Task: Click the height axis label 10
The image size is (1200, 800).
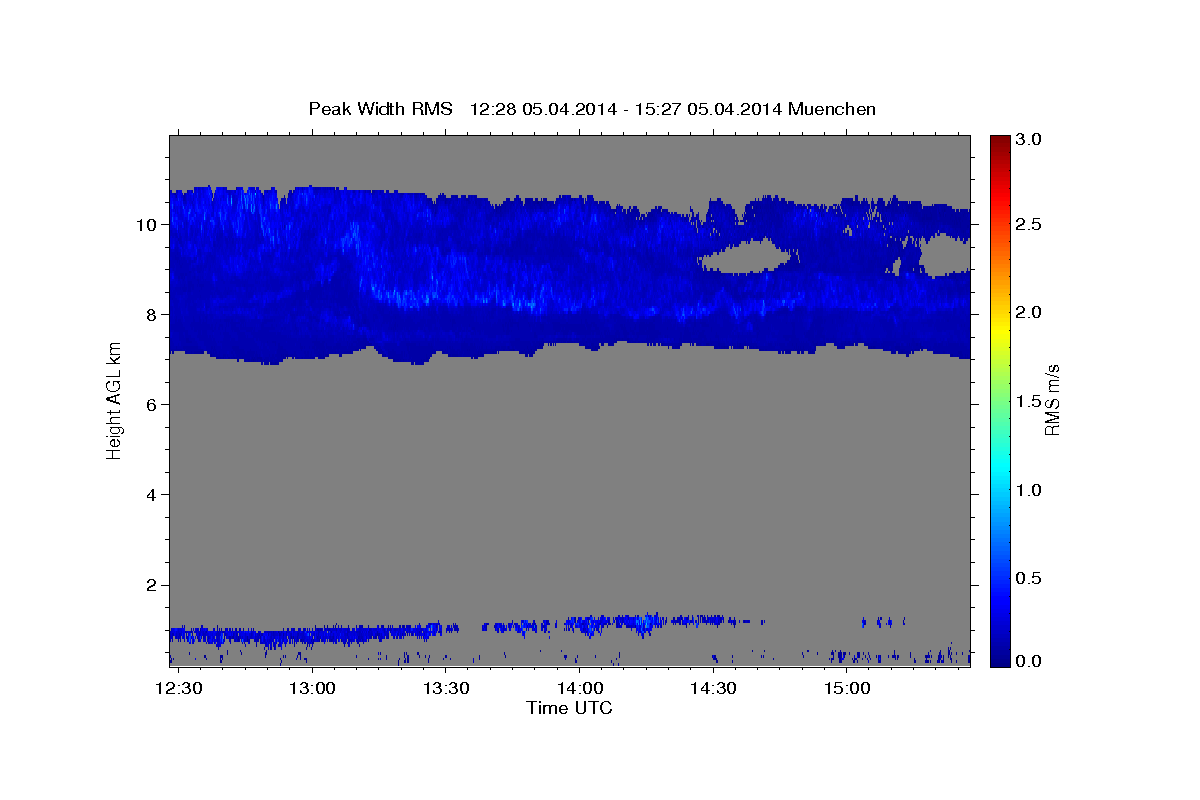Action: click(x=148, y=224)
